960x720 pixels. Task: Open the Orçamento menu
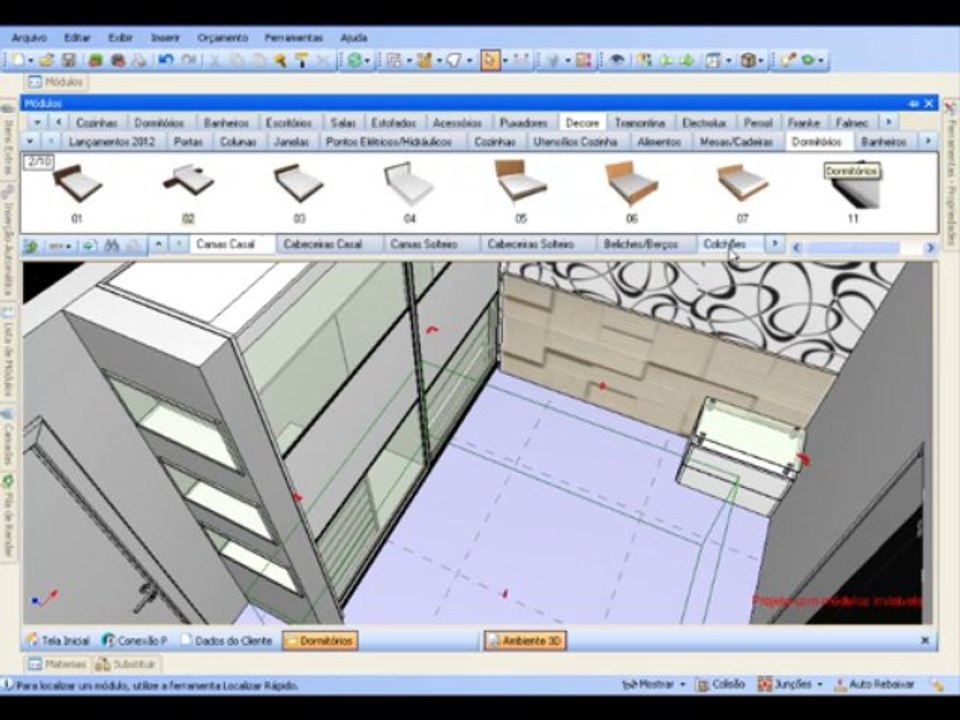click(x=223, y=38)
